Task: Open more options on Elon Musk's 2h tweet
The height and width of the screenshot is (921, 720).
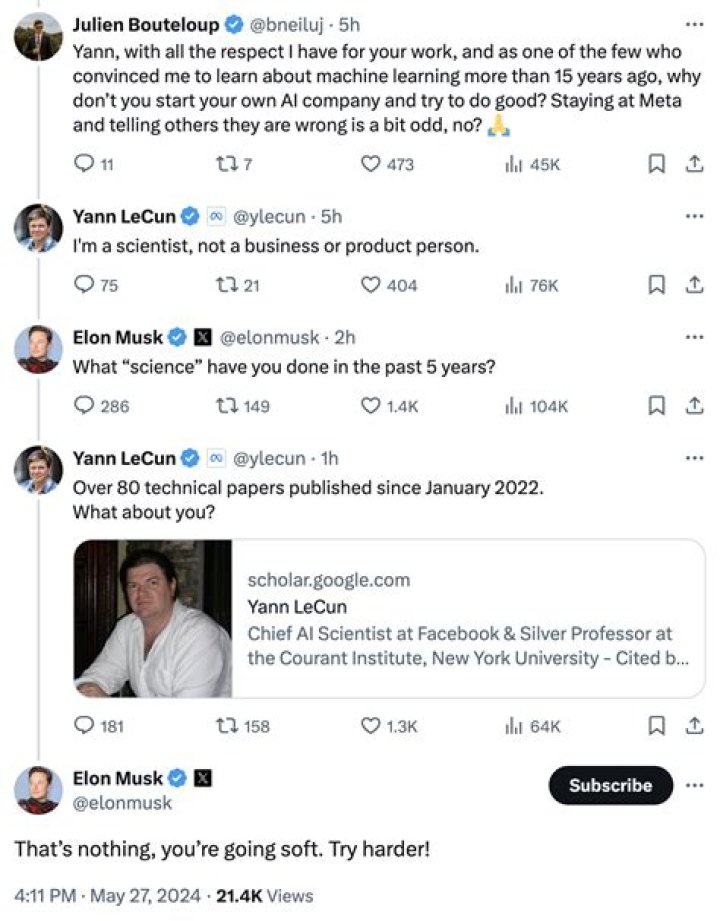Action: [x=693, y=337]
